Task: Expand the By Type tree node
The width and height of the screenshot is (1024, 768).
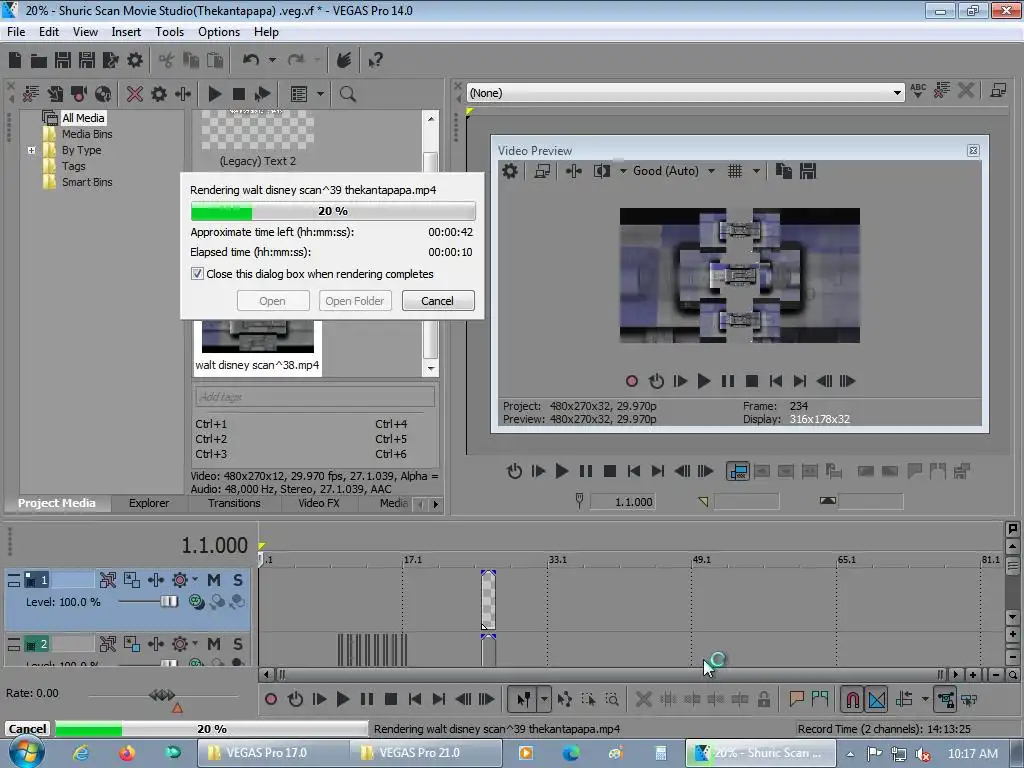Action: tap(31, 150)
